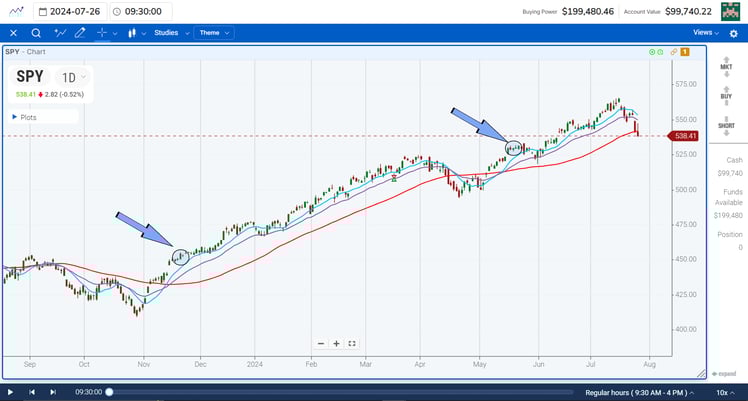Image resolution: width=748 pixels, height=401 pixels.
Task: Open the Theme dropdown
Action: (x=214, y=33)
